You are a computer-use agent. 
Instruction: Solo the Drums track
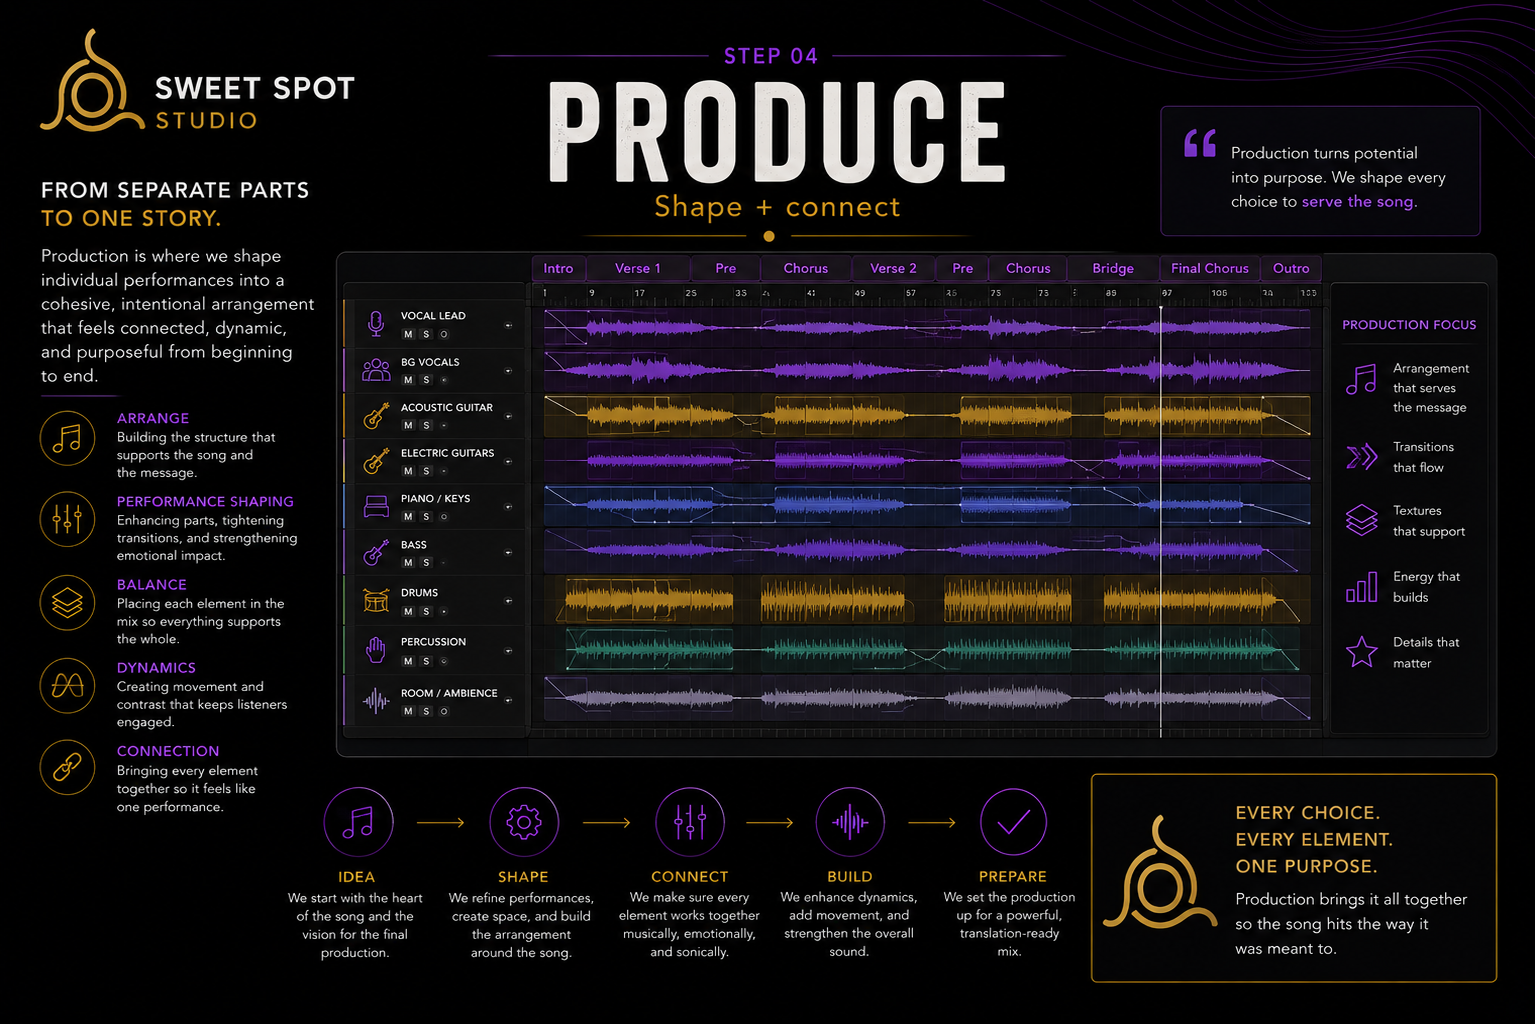click(x=426, y=611)
